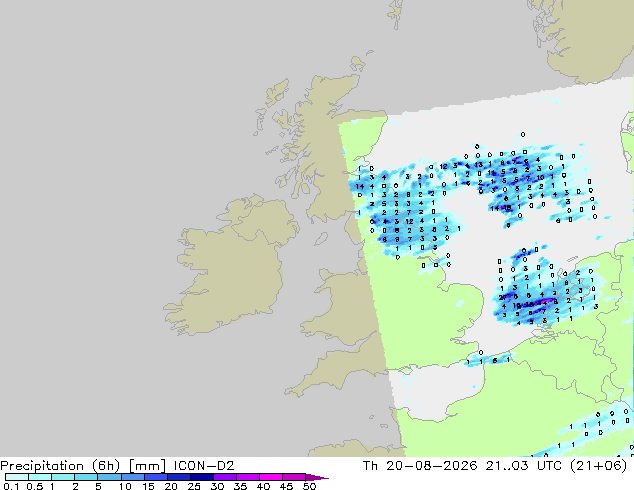Click the 0.5–1 mm legend swatch
The width and height of the screenshot is (634, 490).
click(40, 477)
